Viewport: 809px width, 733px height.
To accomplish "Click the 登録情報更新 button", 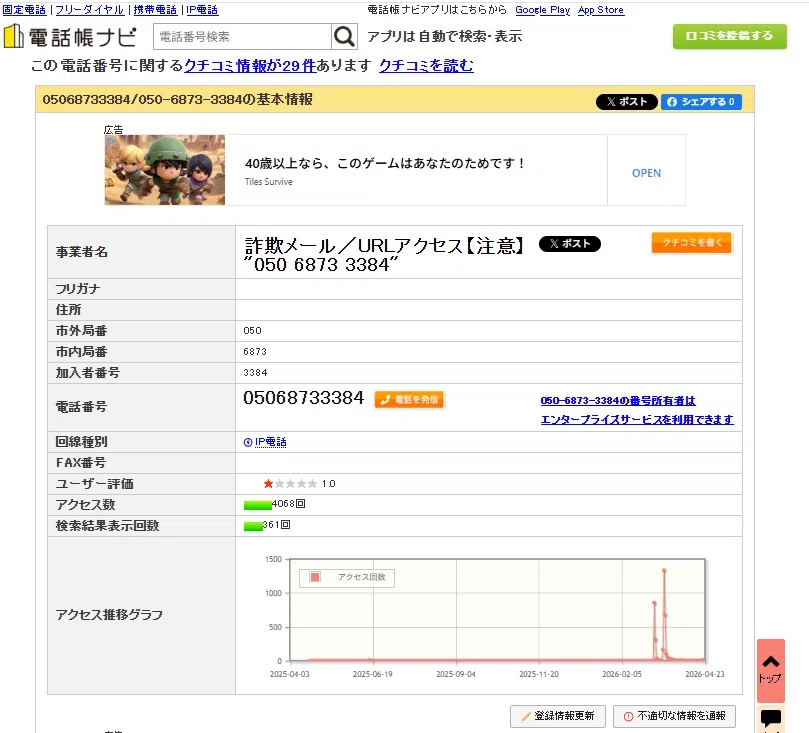I will pos(558,716).
